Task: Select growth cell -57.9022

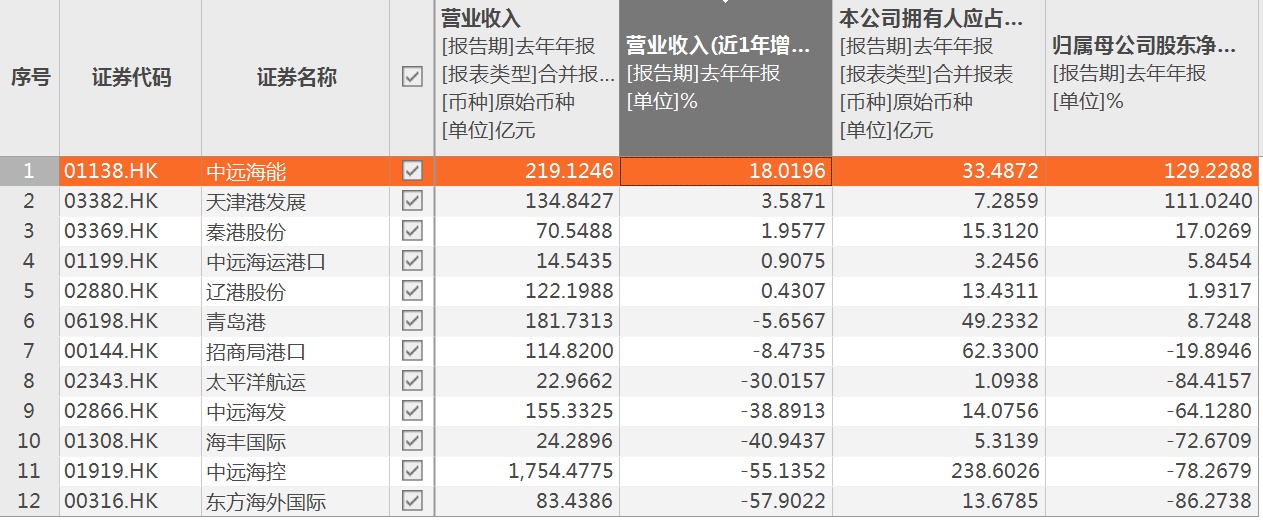Action: 726,501
